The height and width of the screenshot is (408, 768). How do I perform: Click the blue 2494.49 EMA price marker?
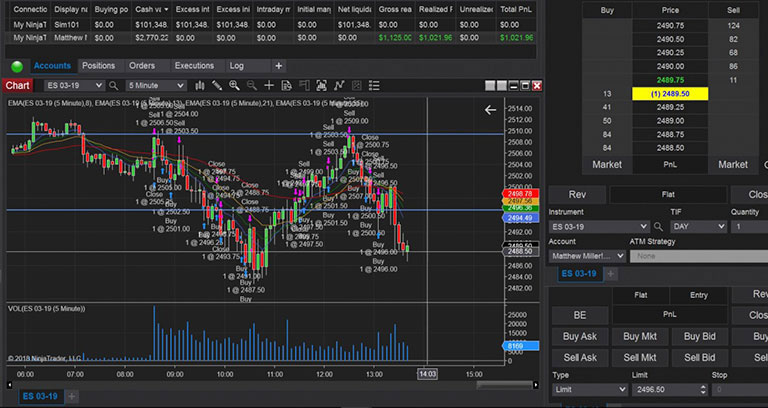pos(521,218)
